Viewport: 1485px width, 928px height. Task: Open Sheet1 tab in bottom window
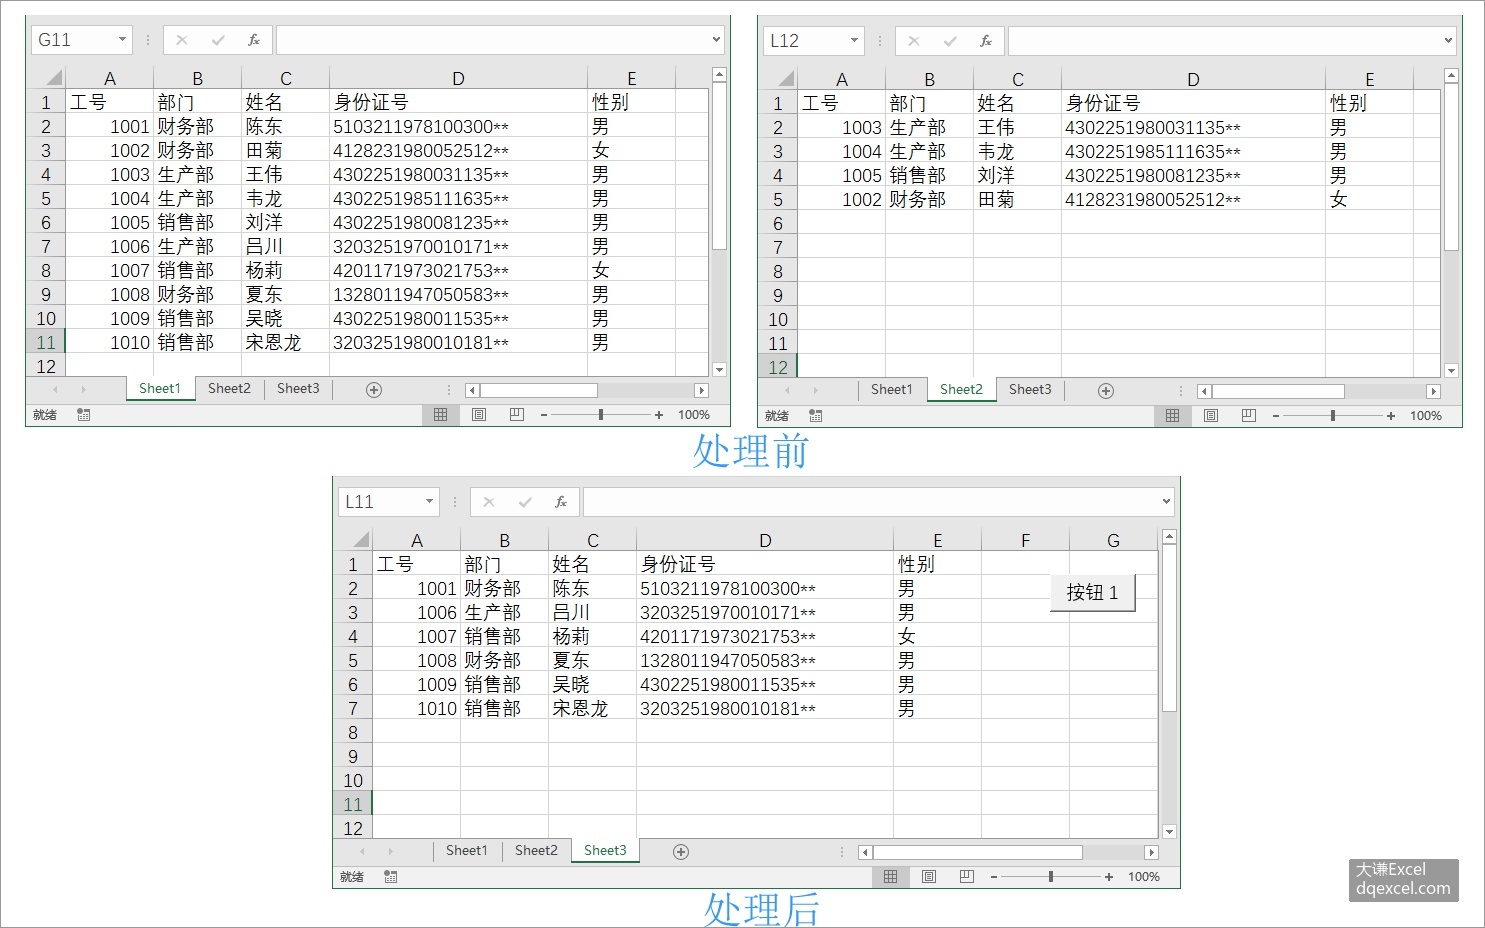click(x=466, y=851)
